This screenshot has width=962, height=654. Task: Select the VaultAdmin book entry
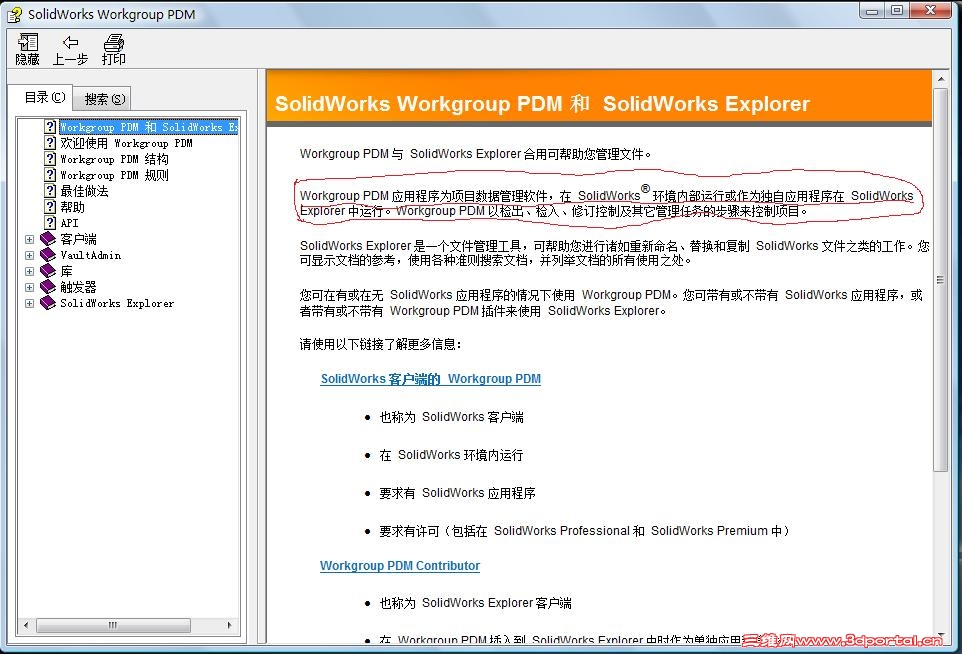91,255
